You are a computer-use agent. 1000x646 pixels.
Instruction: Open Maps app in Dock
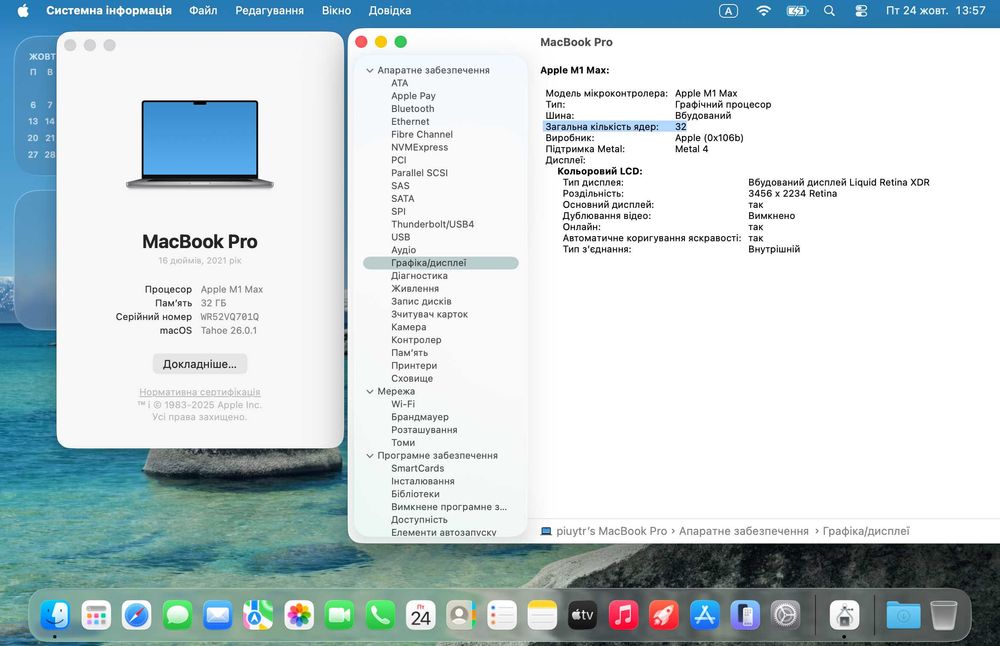coord(258,615)
